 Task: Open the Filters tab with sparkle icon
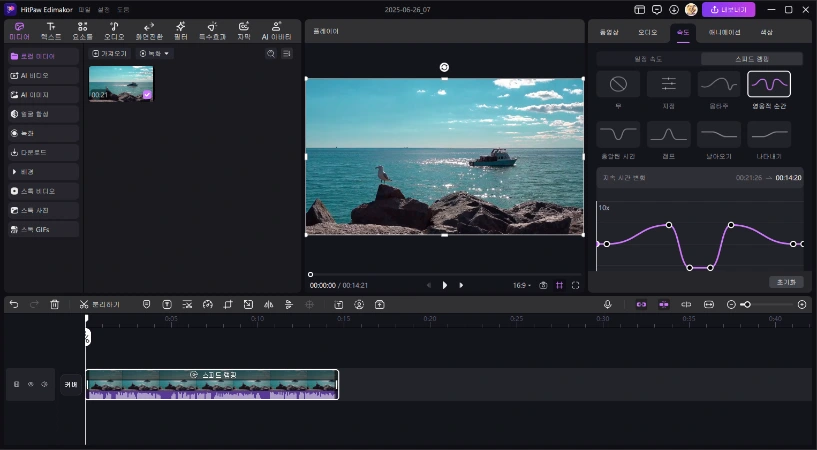181,31
